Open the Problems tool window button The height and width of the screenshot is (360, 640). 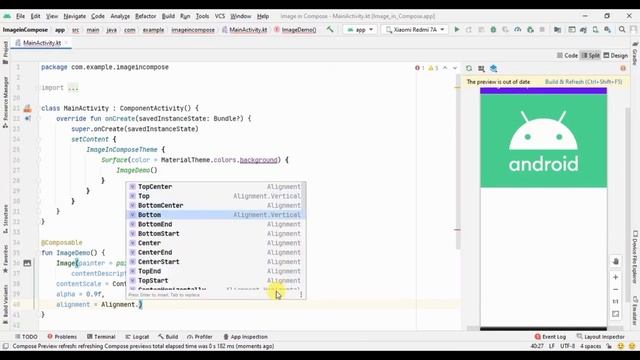tap(62, 337)
